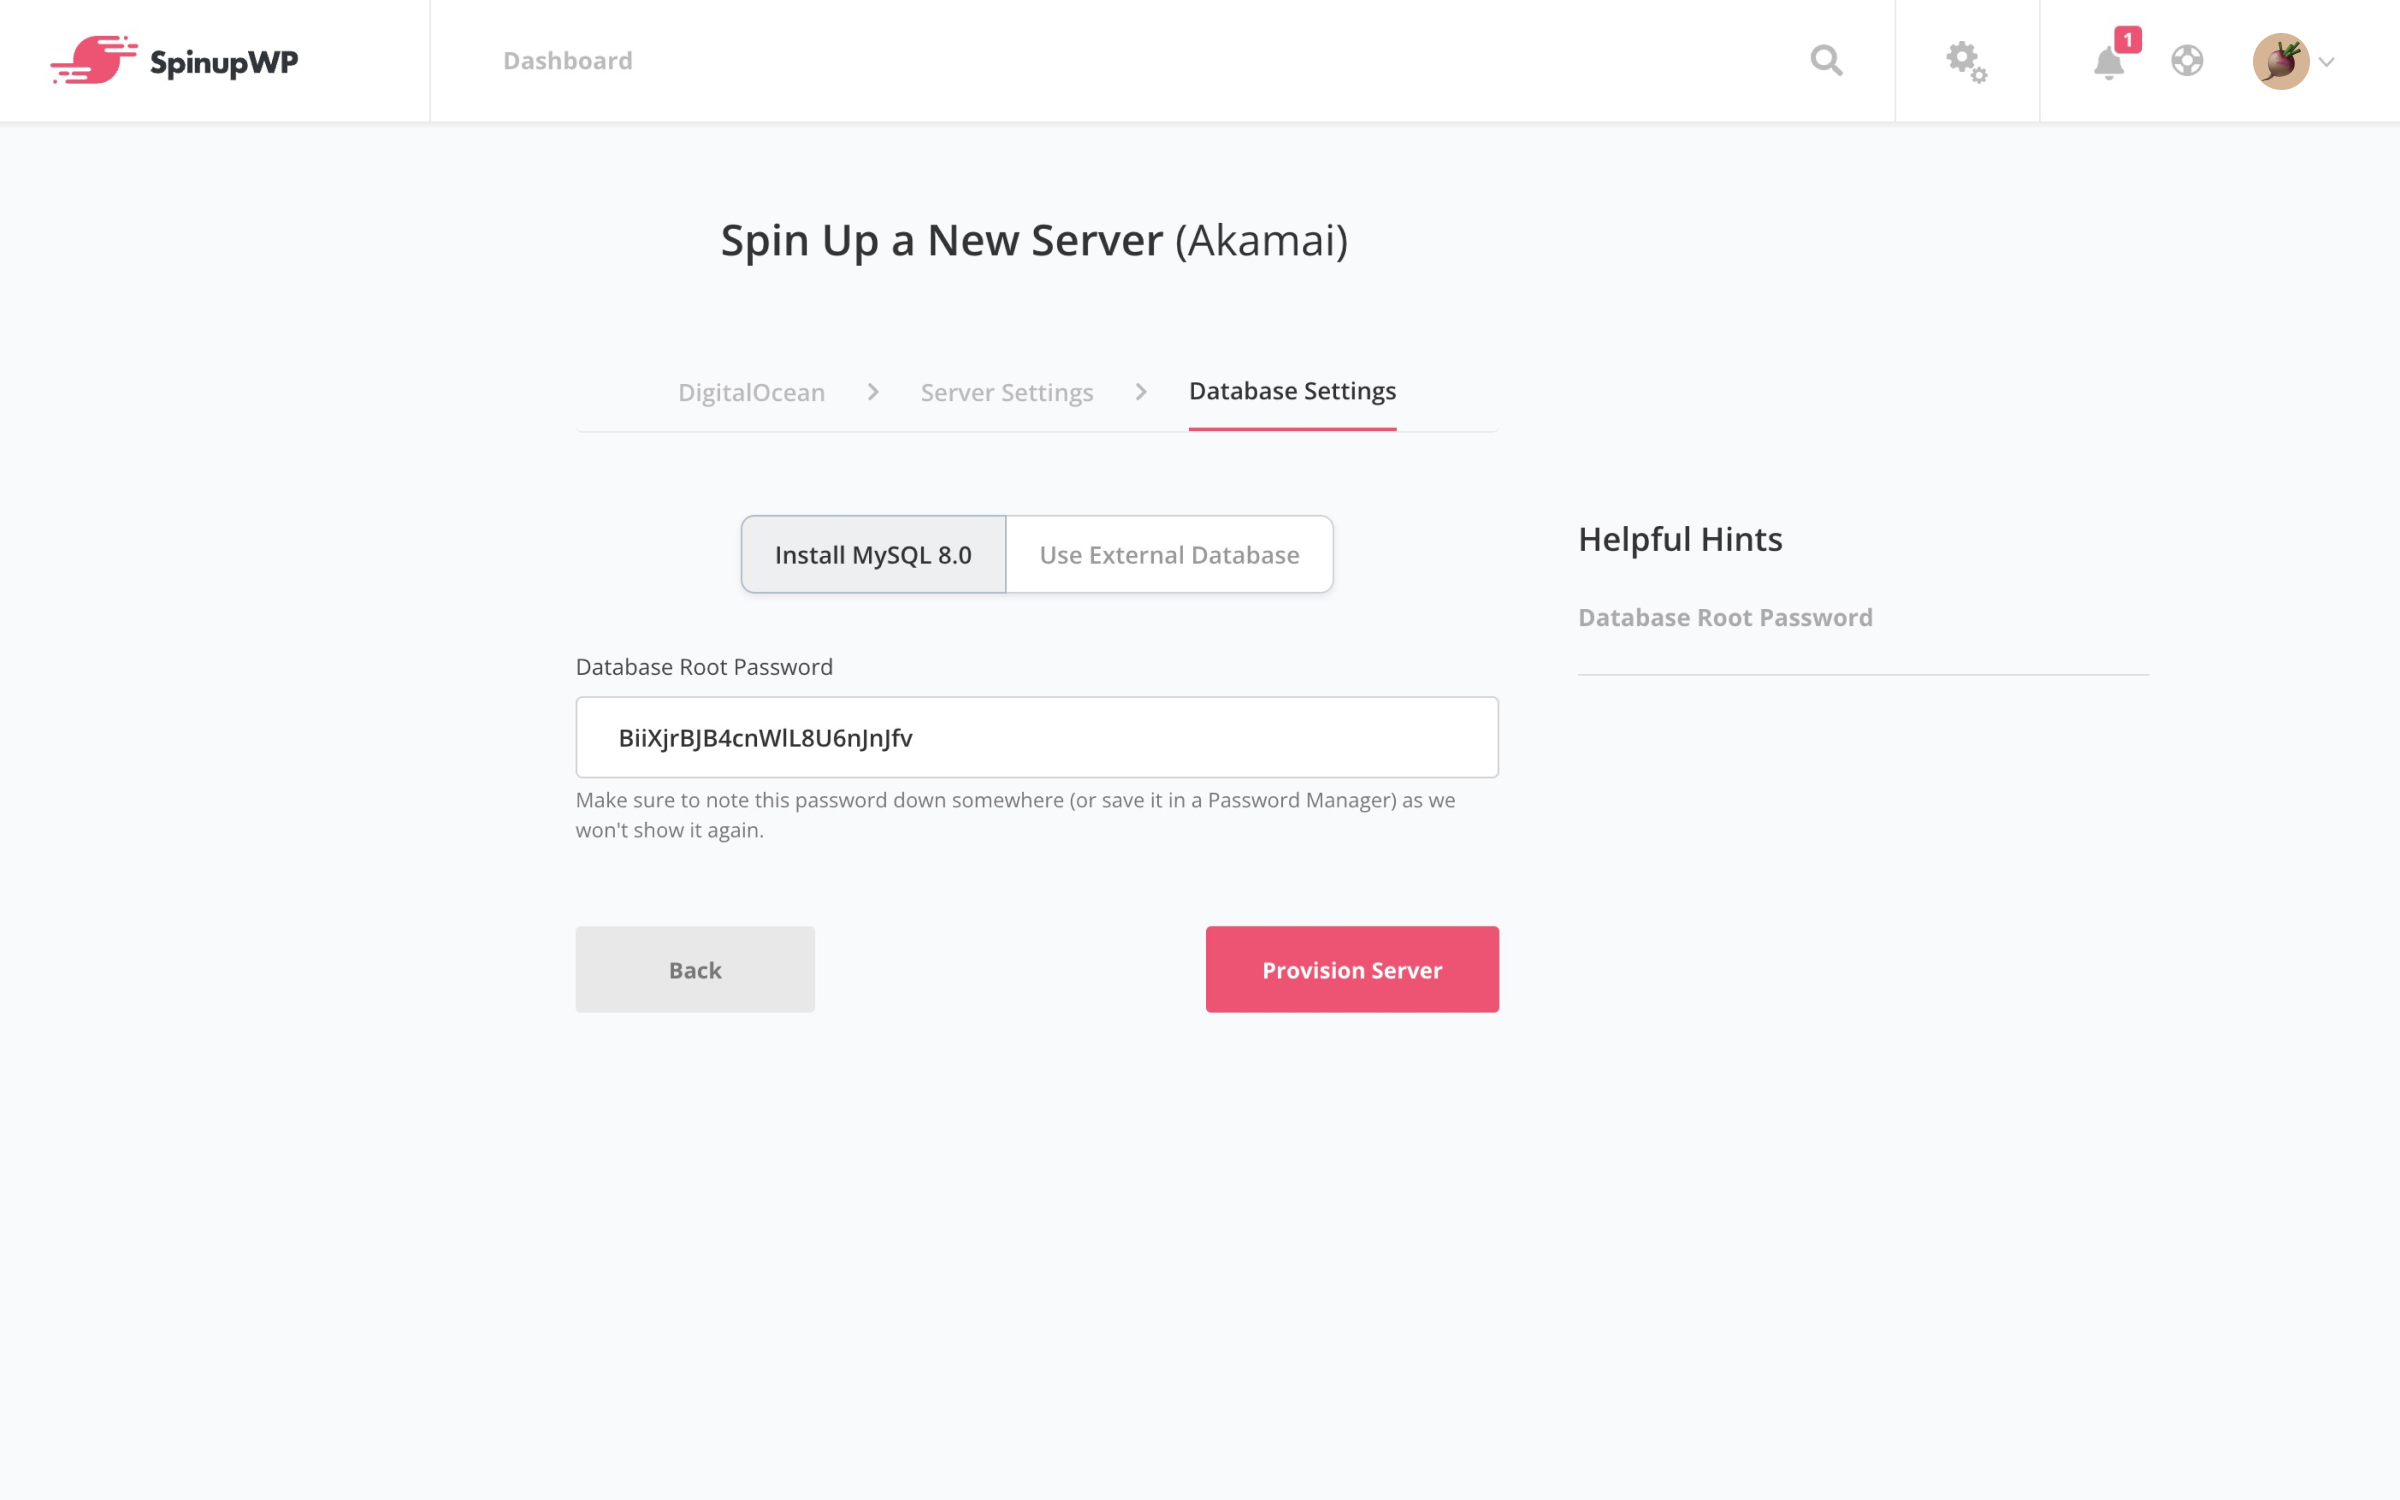Switch to the Server Settings step
The height and width of the screenshot is (1500, 2400).
pyautogui.click(x=1007, y=392)
